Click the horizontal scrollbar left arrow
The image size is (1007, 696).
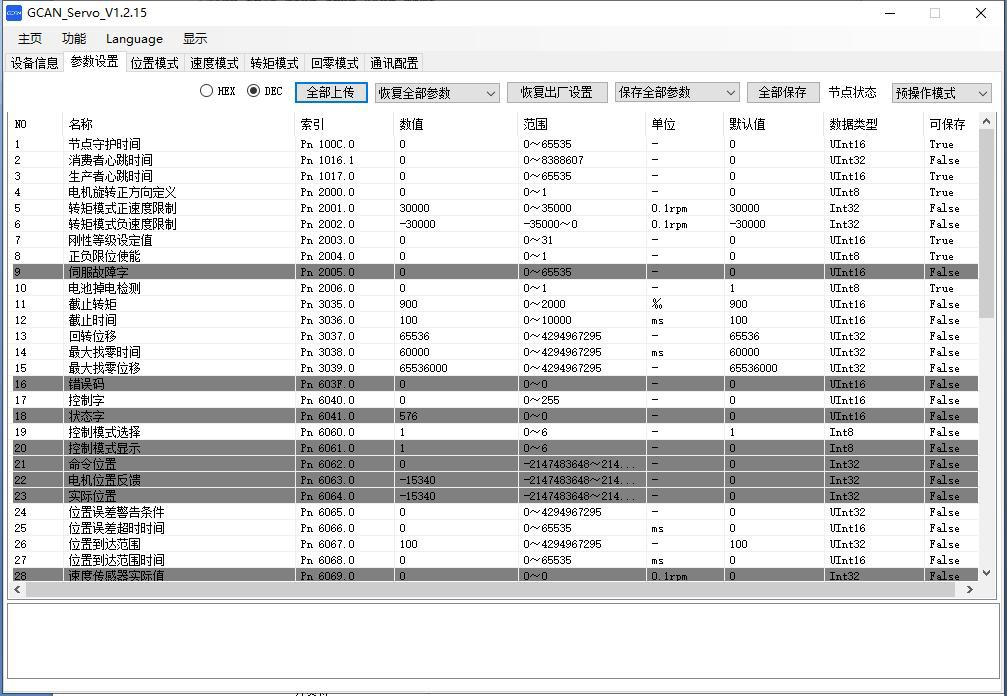(x=17, y=590)
